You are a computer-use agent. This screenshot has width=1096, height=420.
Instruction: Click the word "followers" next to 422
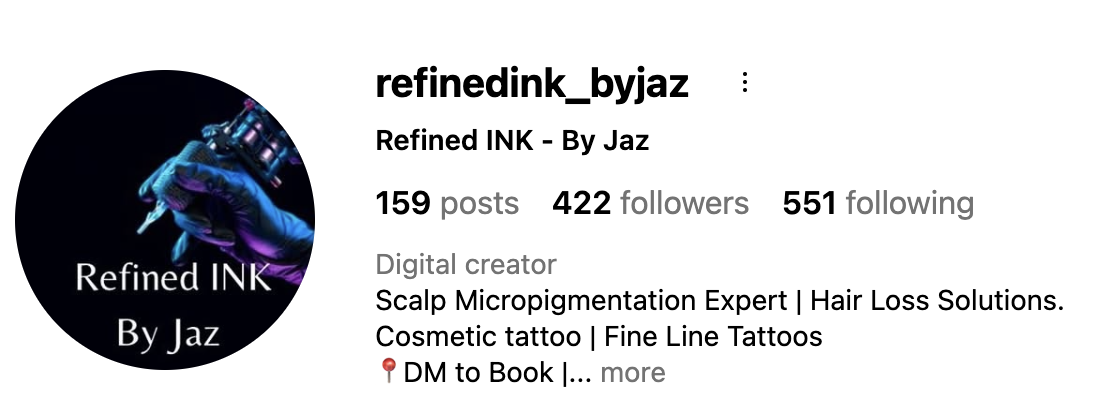[684, 203]
